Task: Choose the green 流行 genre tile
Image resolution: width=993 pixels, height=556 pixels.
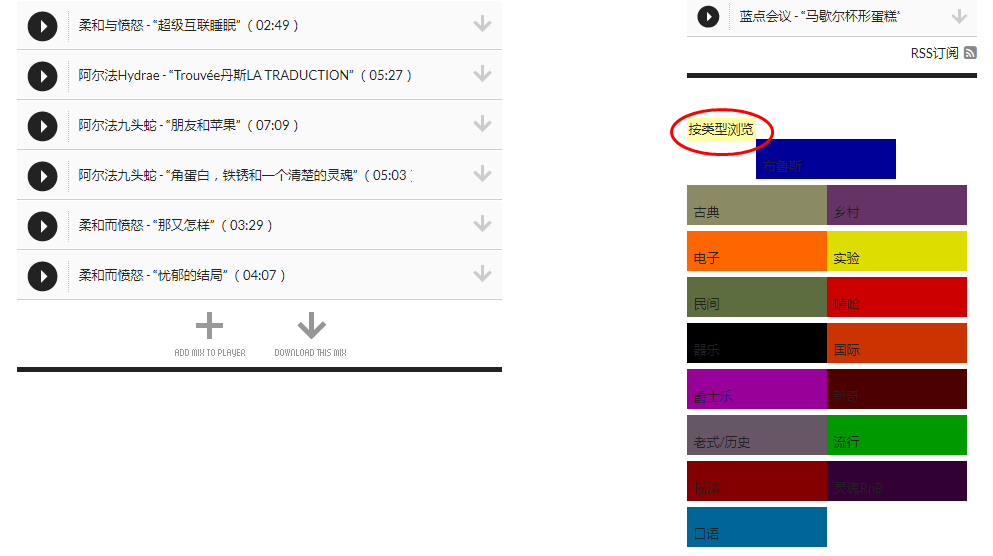Action: pyautogui.click(x=897, y=435)
